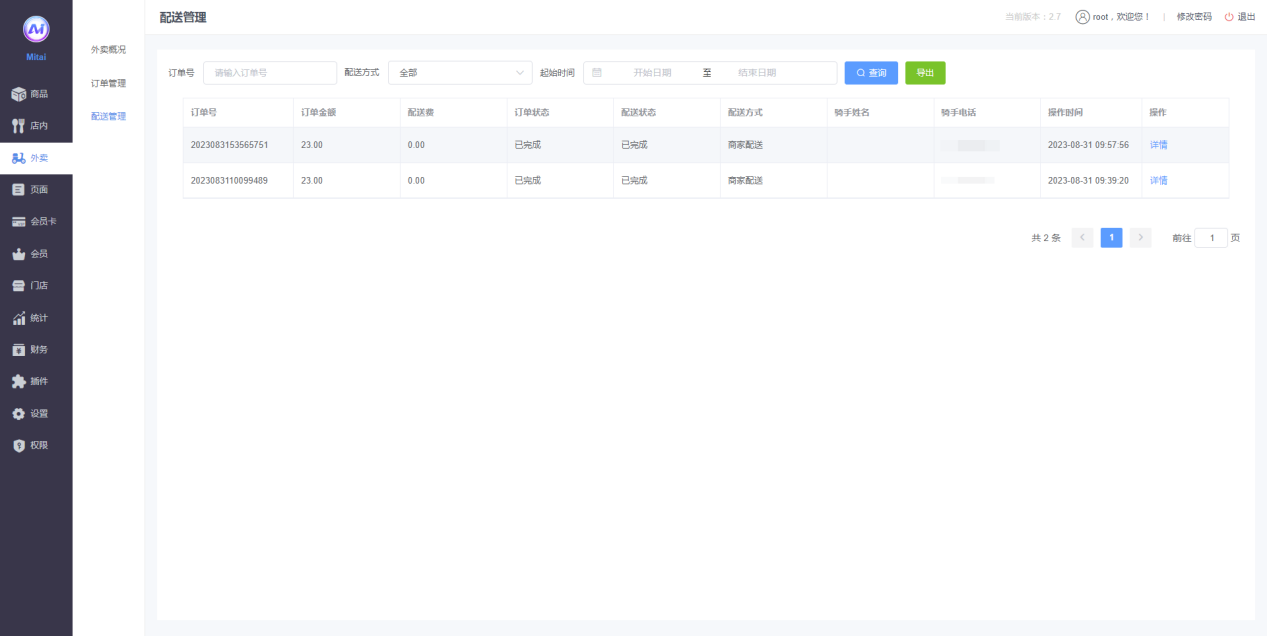This screenshot has height=636, width=1267.
Task: Open the 设置 settings gear icon
Action: click(18, 414)
